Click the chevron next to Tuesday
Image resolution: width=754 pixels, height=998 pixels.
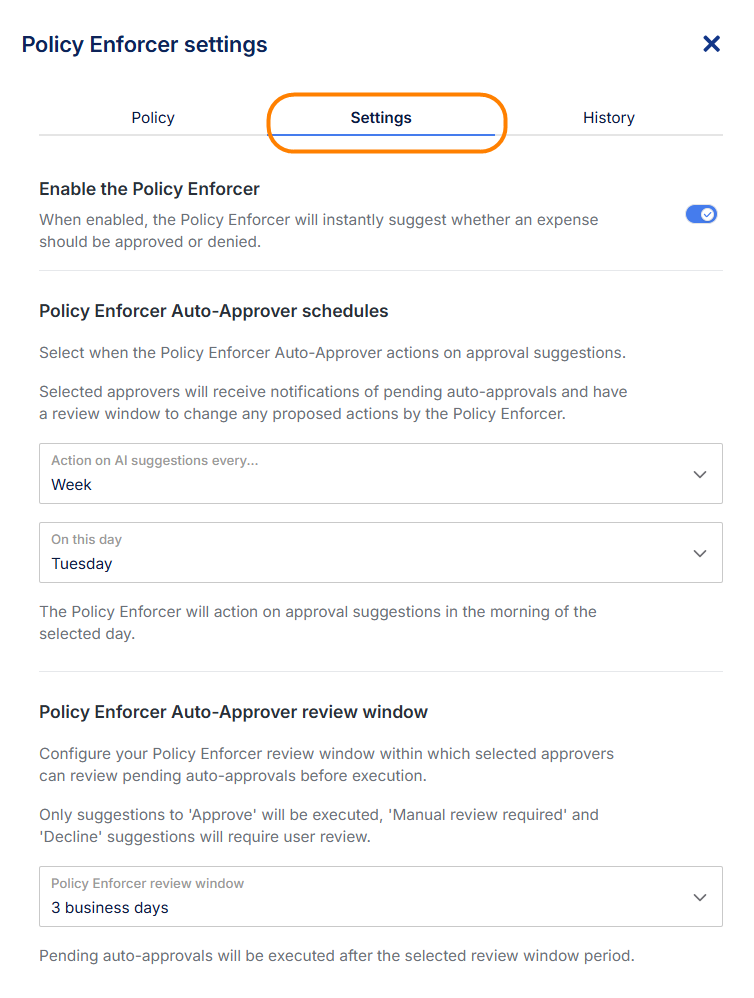(700, 553)
